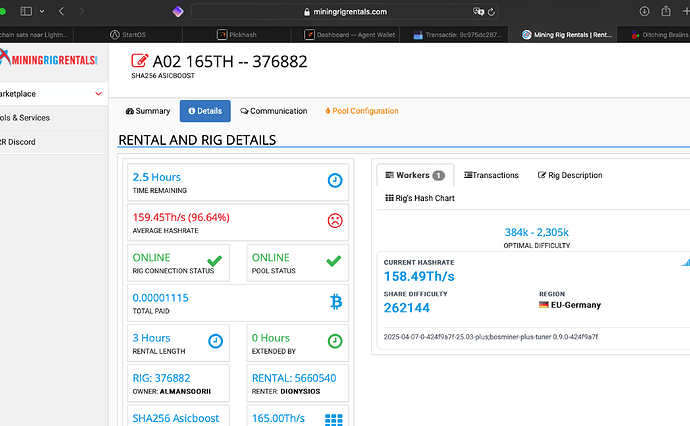Open MRR Discord sidebar link
Screen dimensions: 690x426
[54, 142]
